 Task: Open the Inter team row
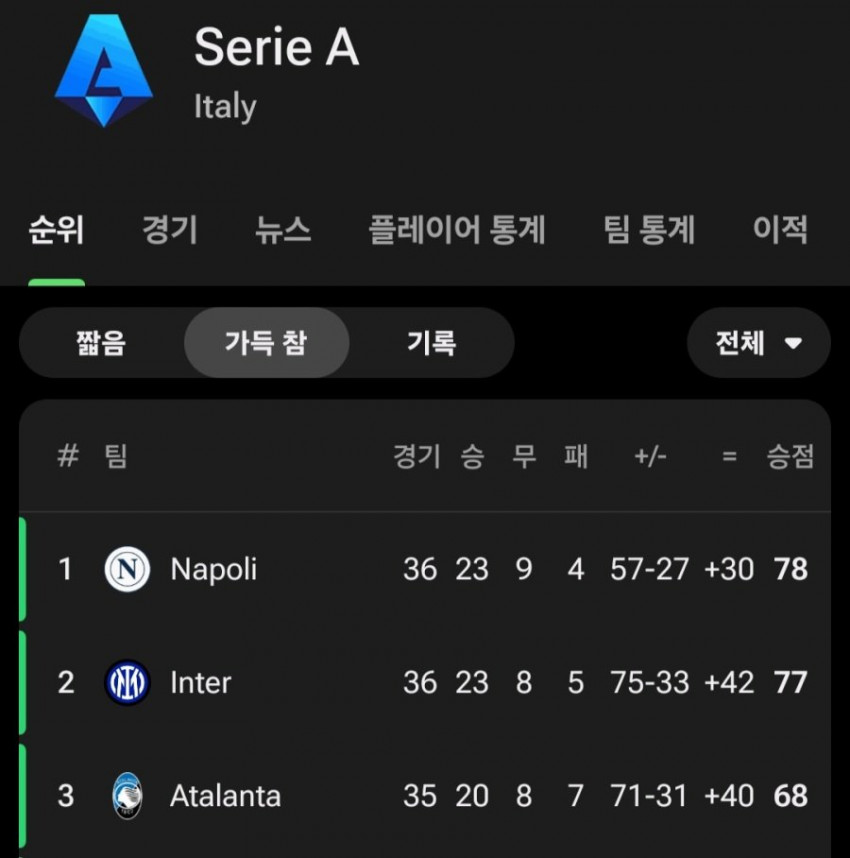(x=425, y=682)
